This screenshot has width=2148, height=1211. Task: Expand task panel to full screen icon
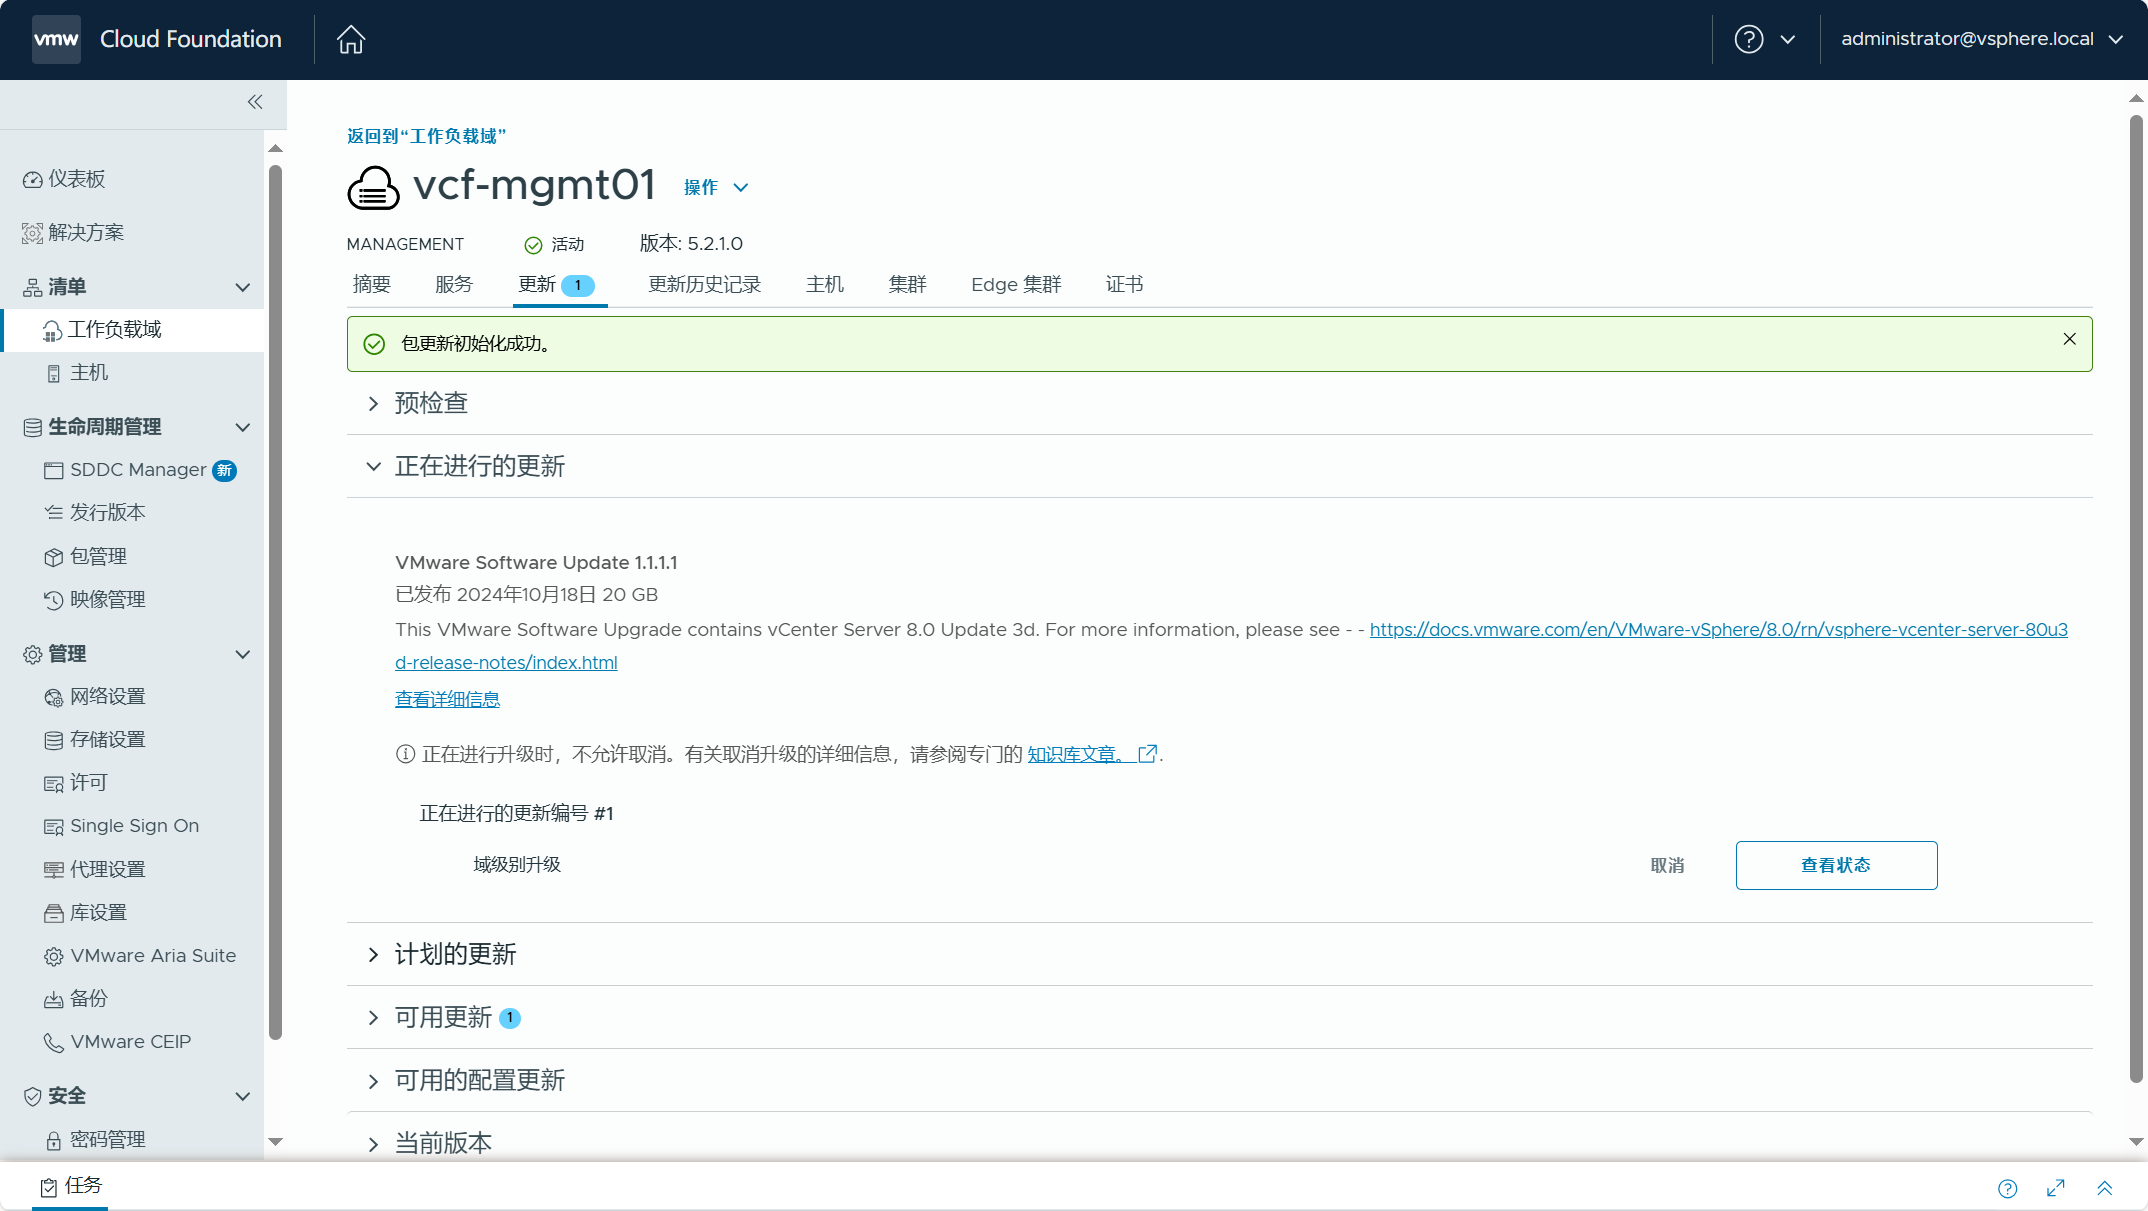pyautogui.click(x=2056, y=1188)
